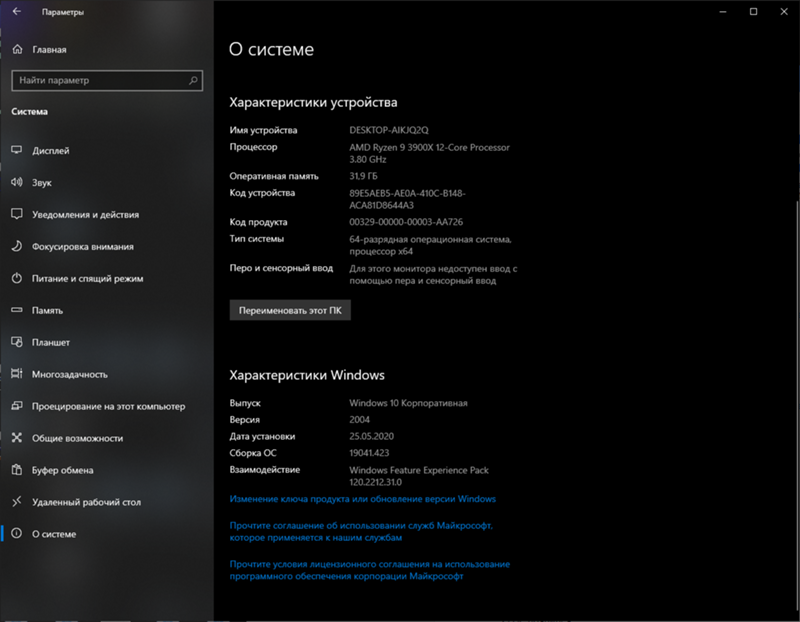Click the projecting icon for Проецирование
This screenshot has height=622, width=800.
(x=17, y=406)
